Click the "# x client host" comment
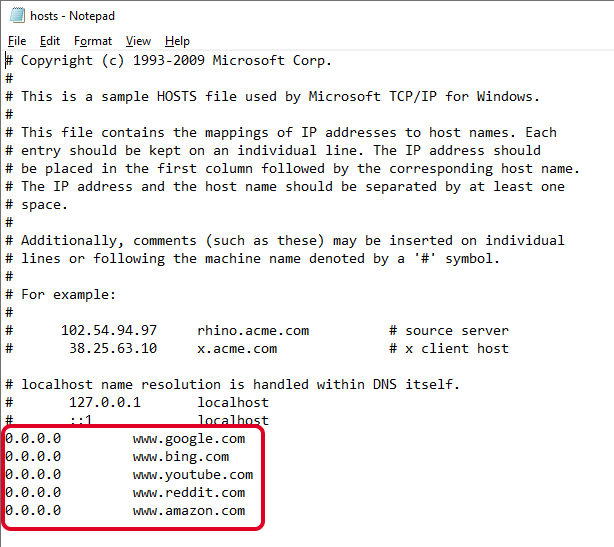Viewport: 614px width, 547px height. [x=449, y=348]
